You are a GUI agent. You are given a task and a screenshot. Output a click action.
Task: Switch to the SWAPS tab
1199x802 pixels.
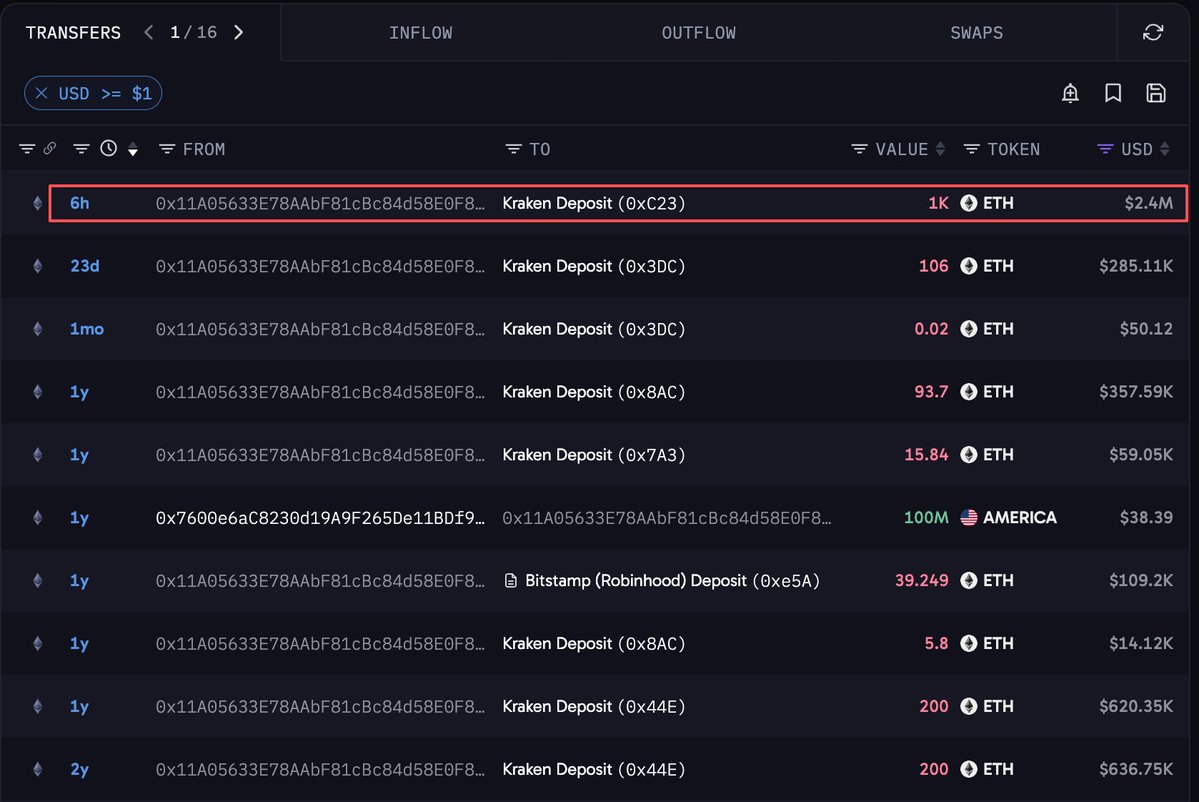click(976, 33)
